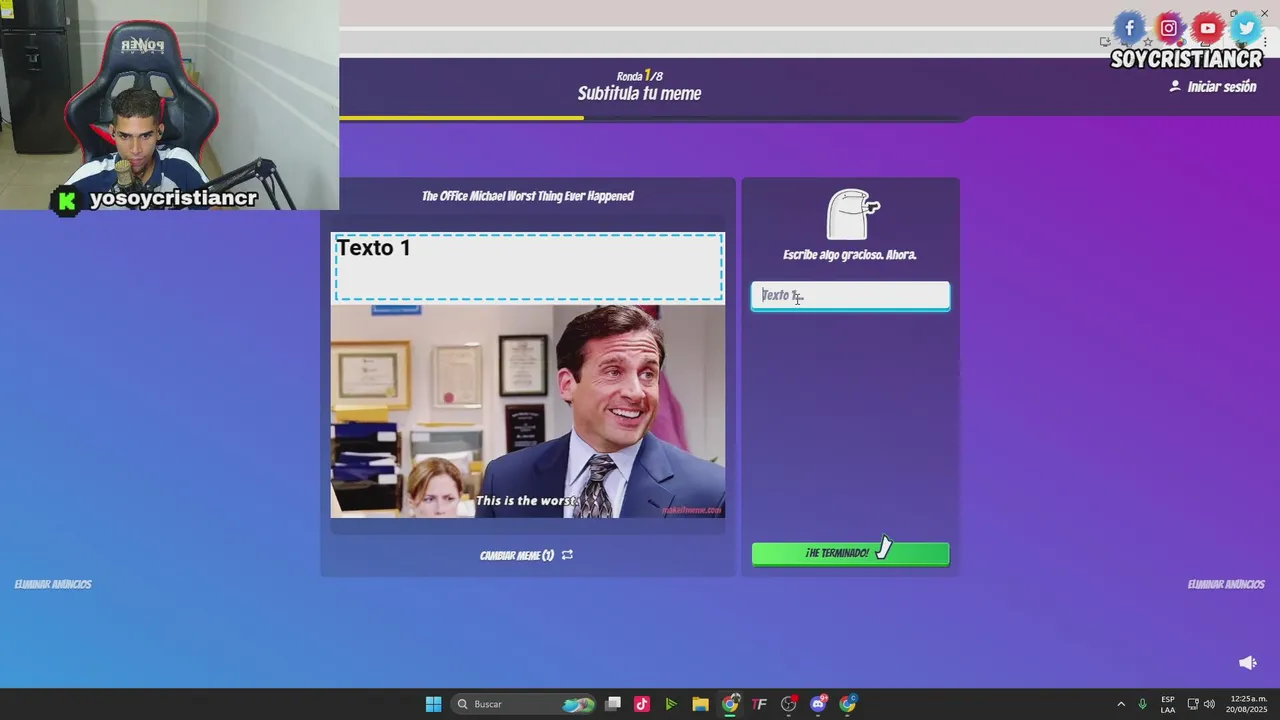Click the volume speaker tray icon
Screen dimensions: 1280x720
[x=1209, y=704]
